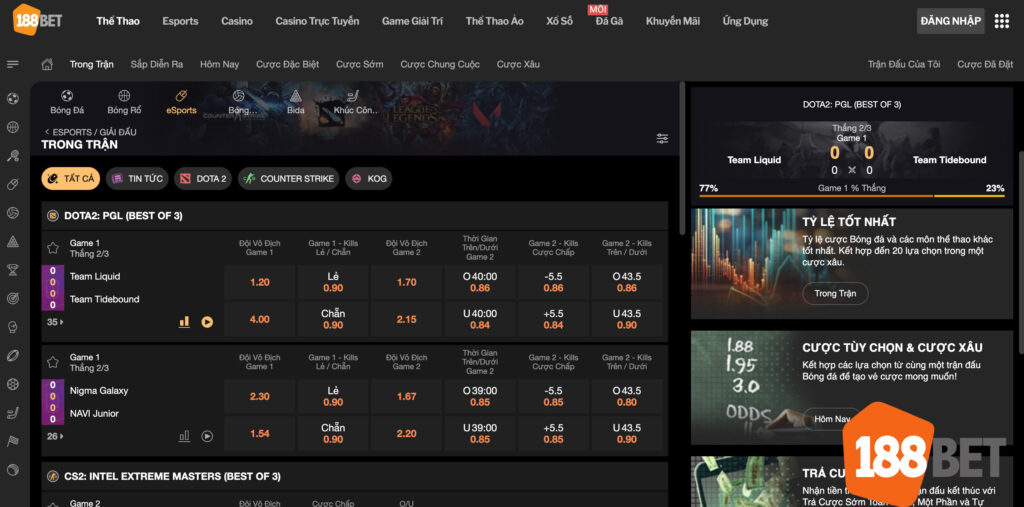Select racing flag icon in left sidebar
Viewport: 1024px width, 507px height.
[12, 441]
